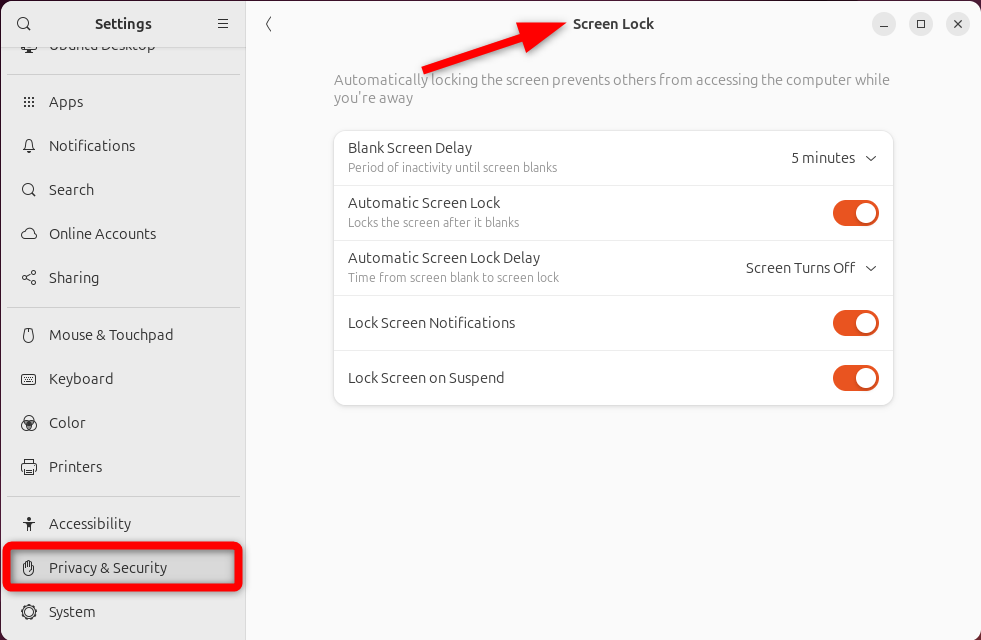981x640 pixels.
Task: Click the Printers icon in sidebar
Action: point(29,467)
